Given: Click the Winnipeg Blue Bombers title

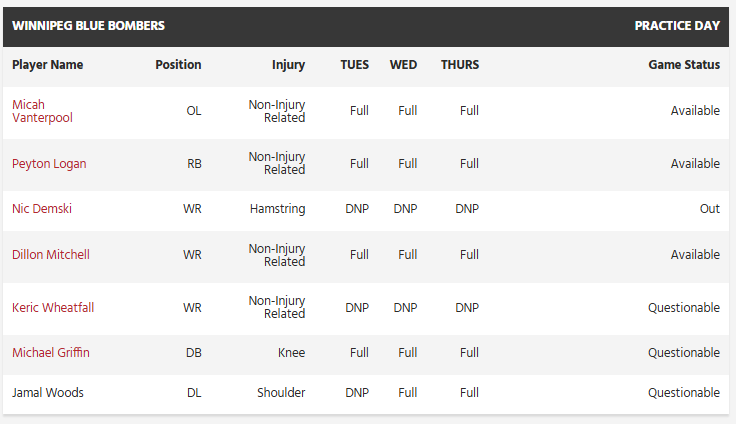Looking at the screenshot, I should pyautogui.click(x=88, y=26).
